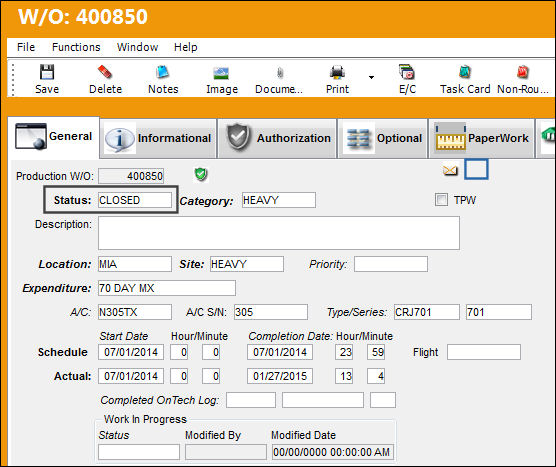Screen dimensions: 556x467
Task: Click the Modified Date field
Action: pos(333,452)
